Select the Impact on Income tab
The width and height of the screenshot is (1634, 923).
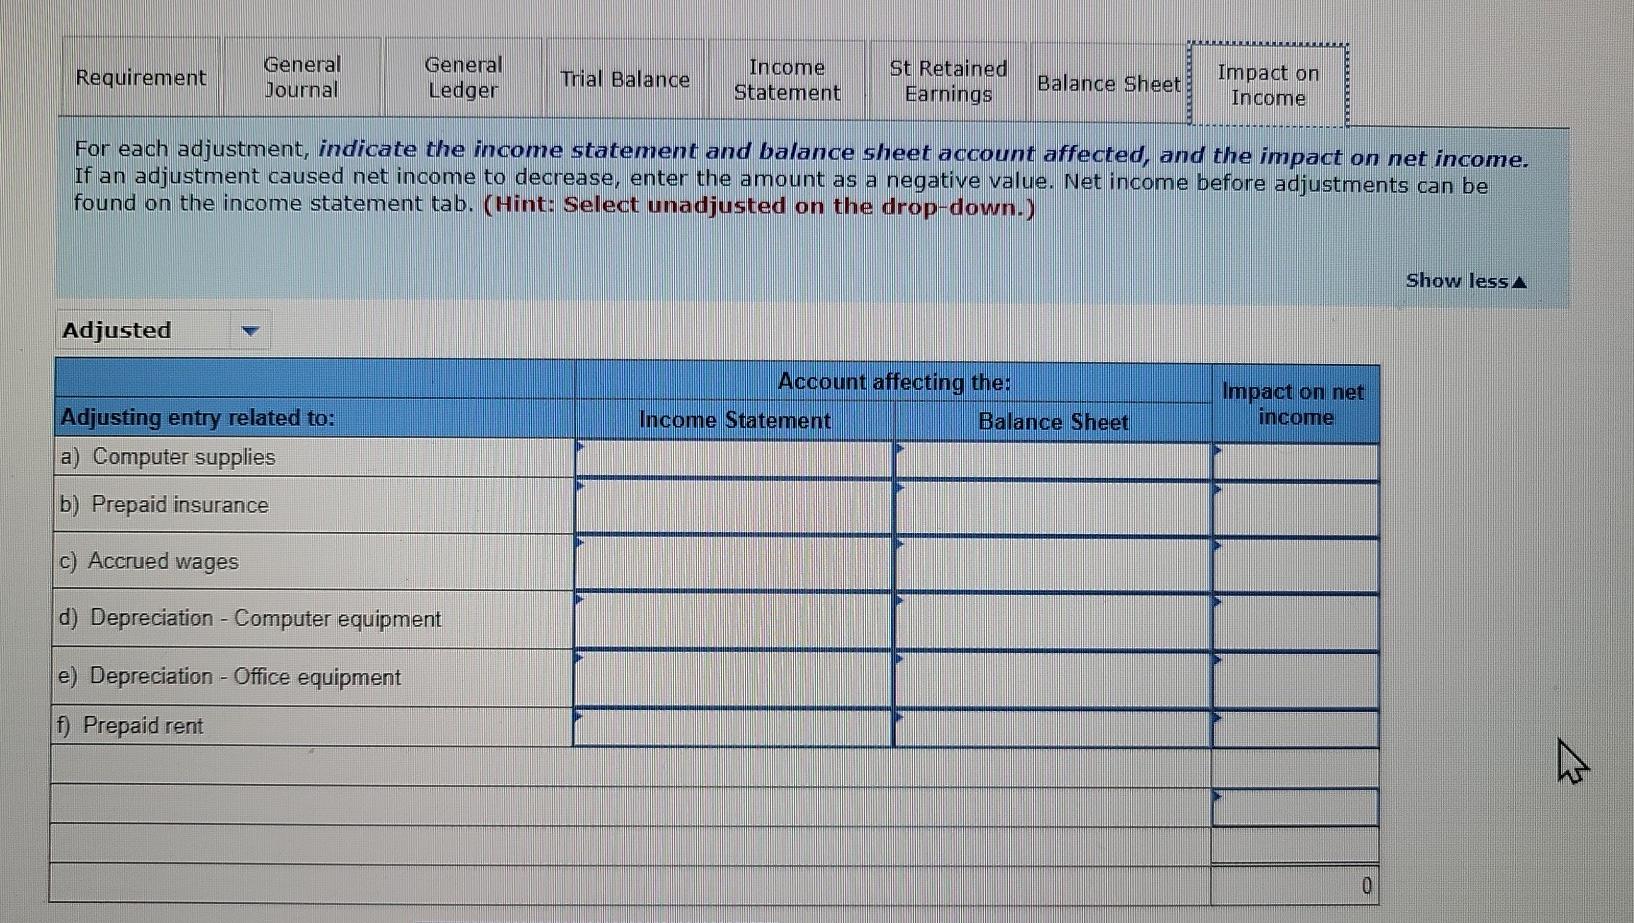[1268, 85]
